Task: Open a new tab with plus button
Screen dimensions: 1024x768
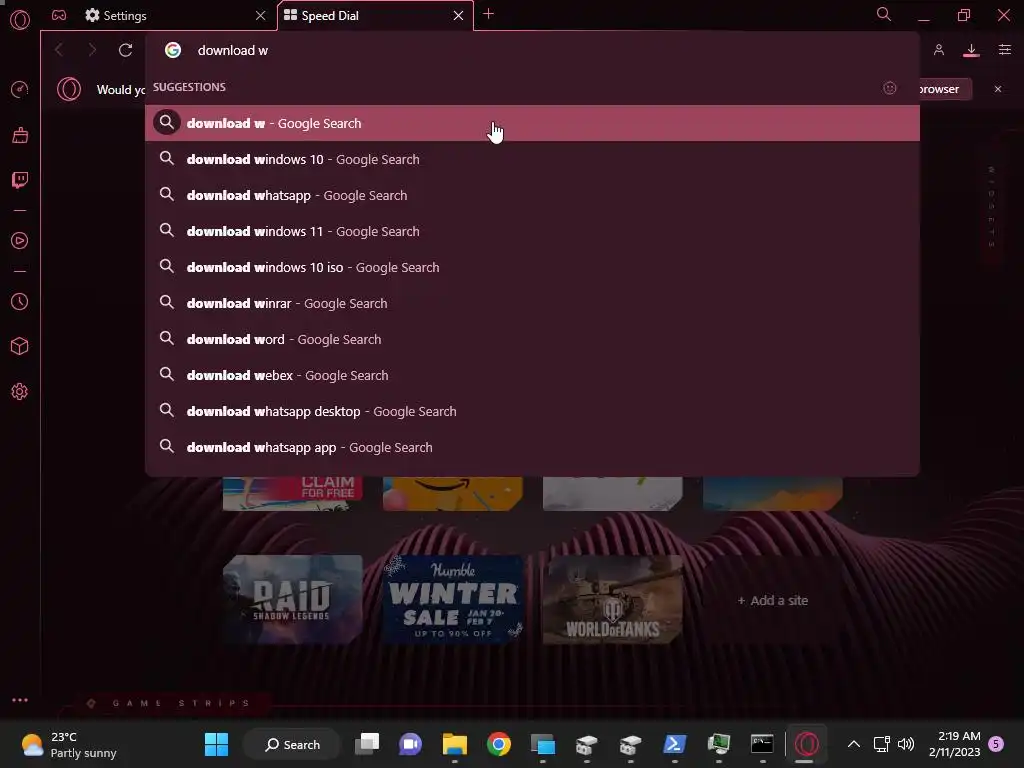Action: (x=488, y=14)
